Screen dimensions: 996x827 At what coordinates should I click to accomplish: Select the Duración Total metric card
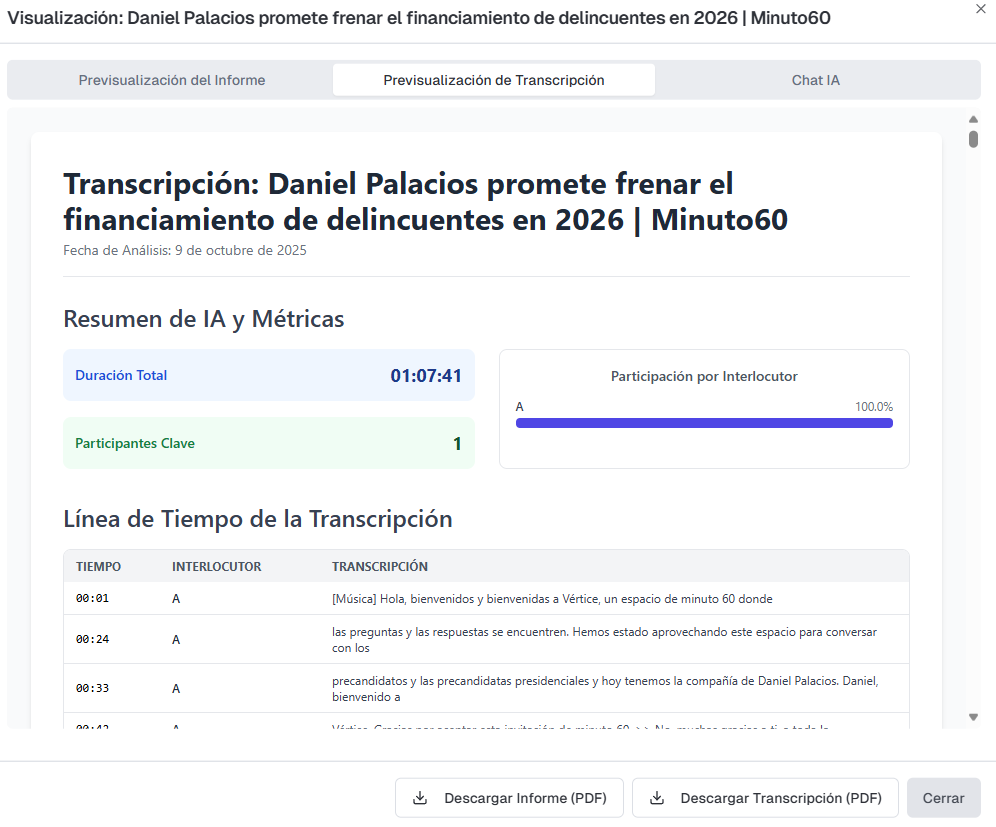click(x=268, y=375)
